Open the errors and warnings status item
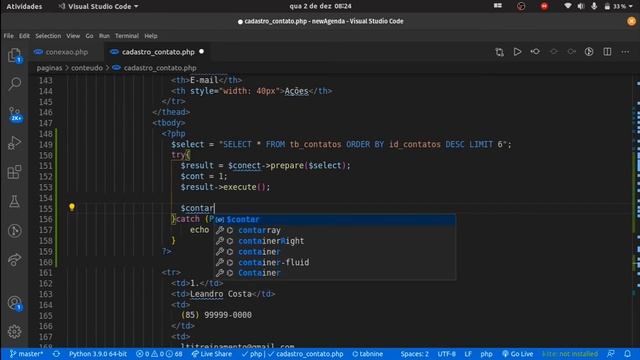Viewport: 640px width, 360px height. pos(159,354)
